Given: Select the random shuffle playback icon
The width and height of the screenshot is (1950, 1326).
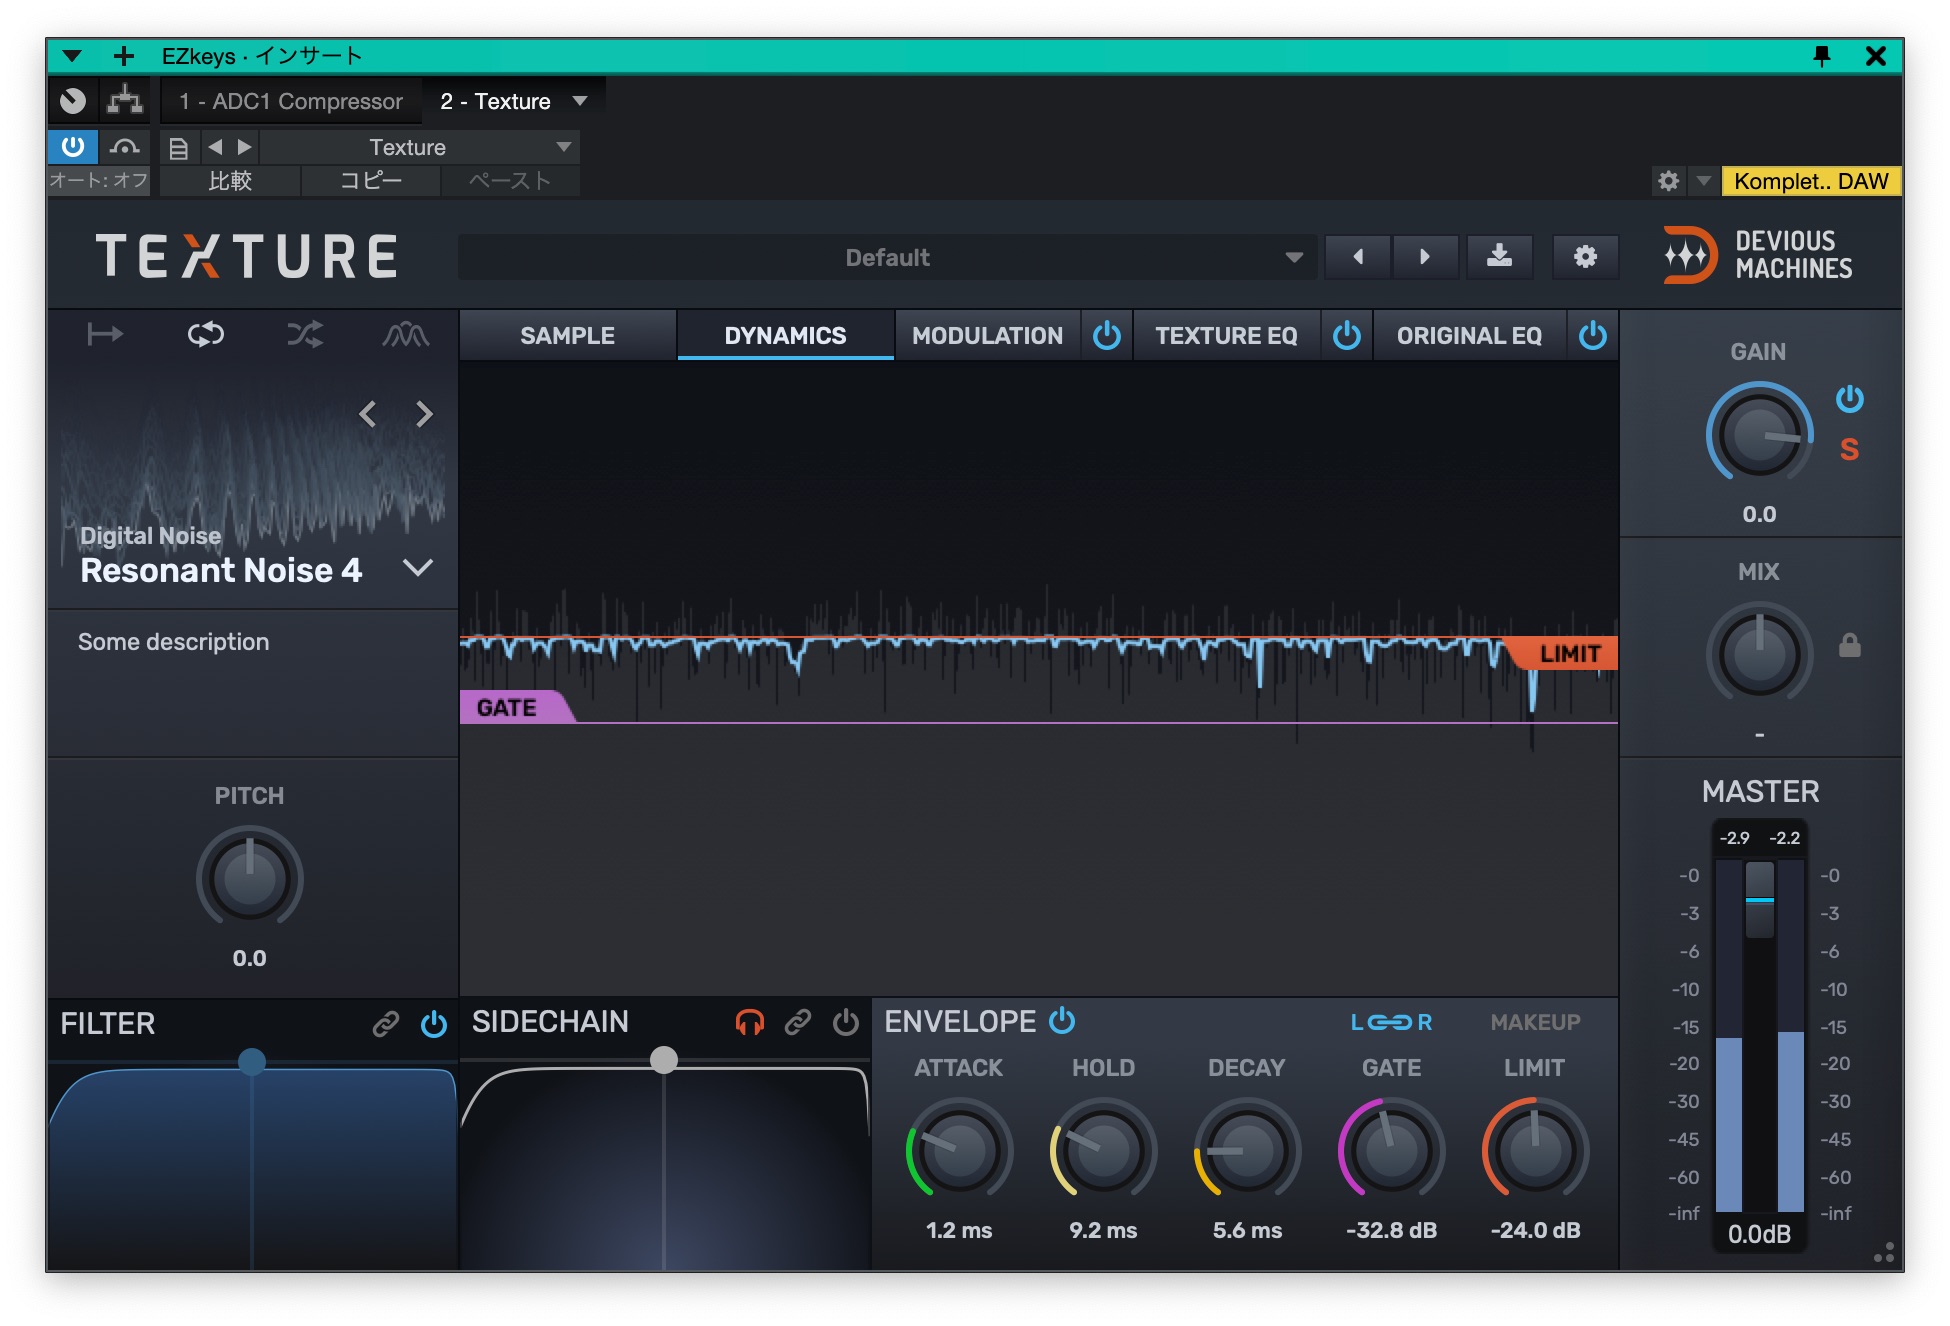Looking at the screenshot, I should [x=305, y=334].
